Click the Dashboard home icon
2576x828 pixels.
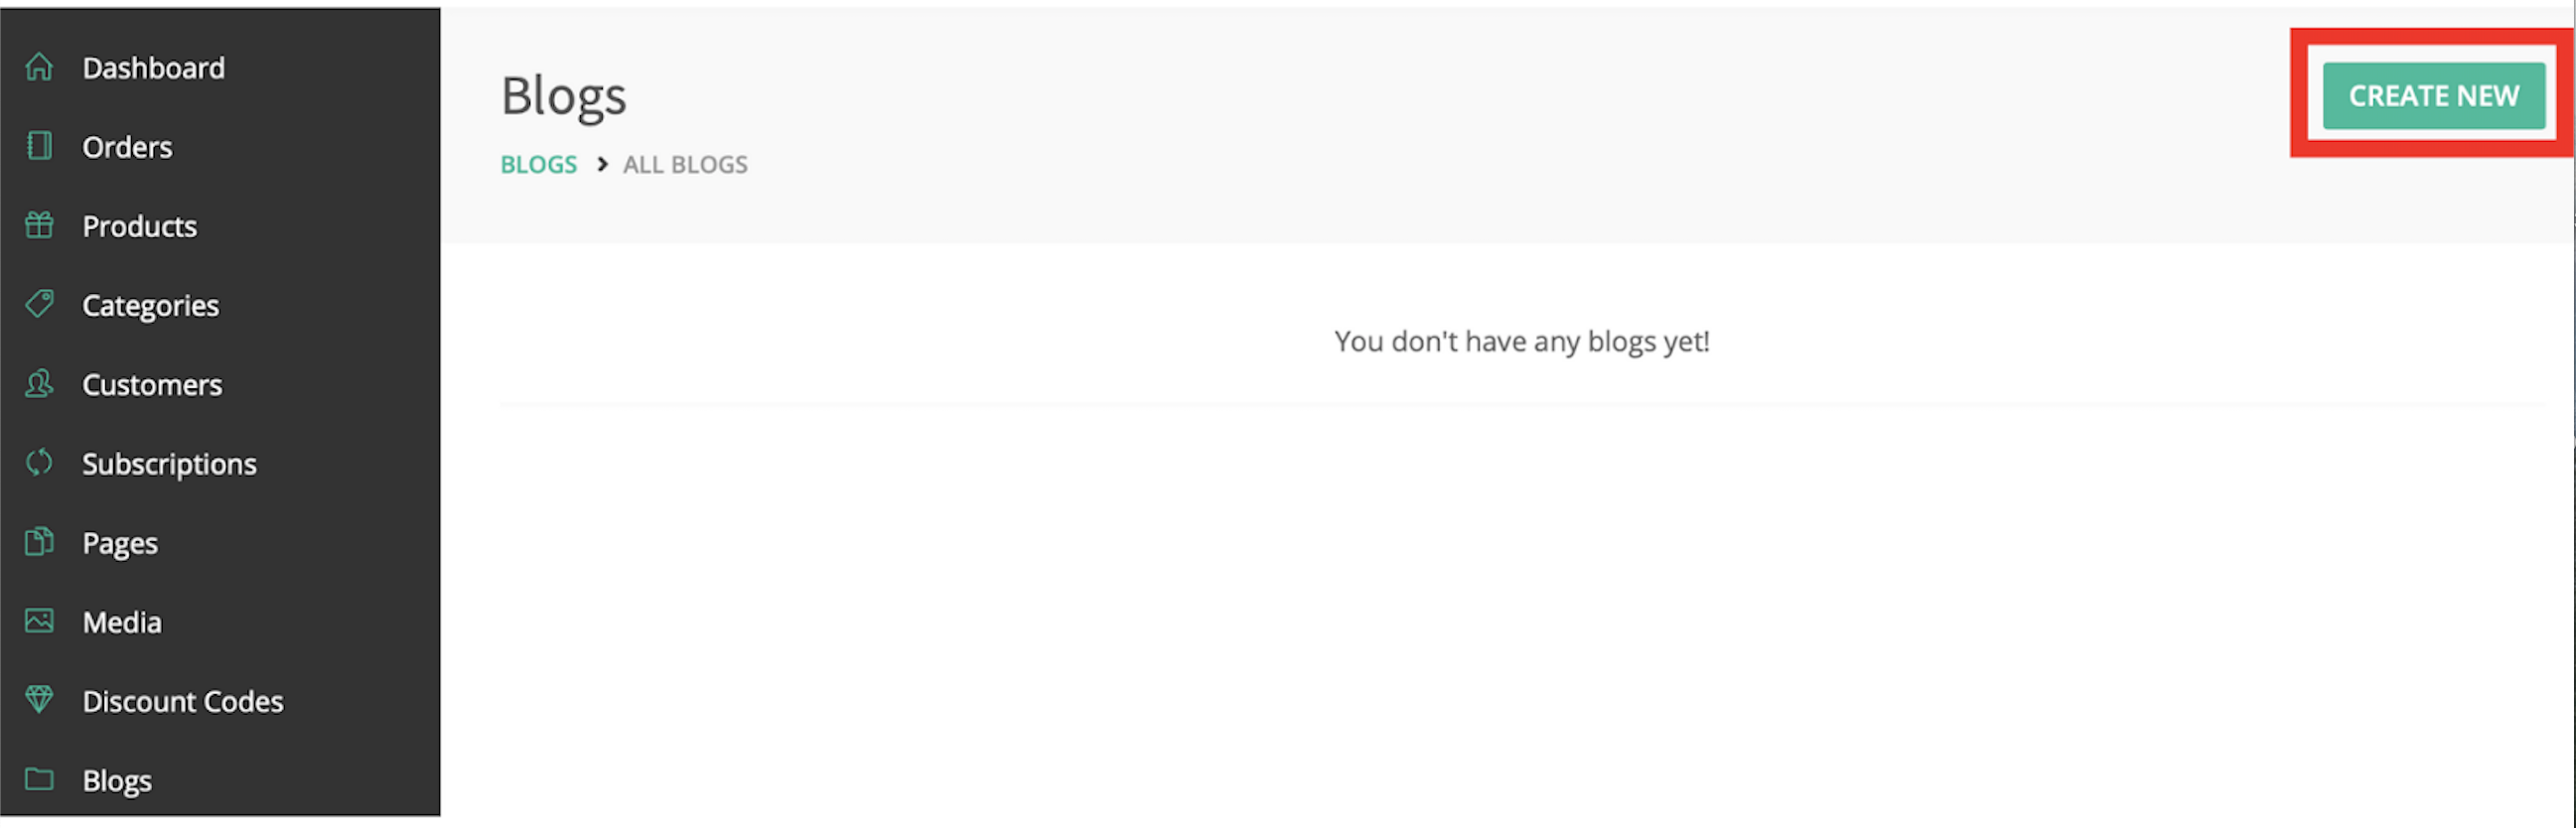(x=39, y=67)
